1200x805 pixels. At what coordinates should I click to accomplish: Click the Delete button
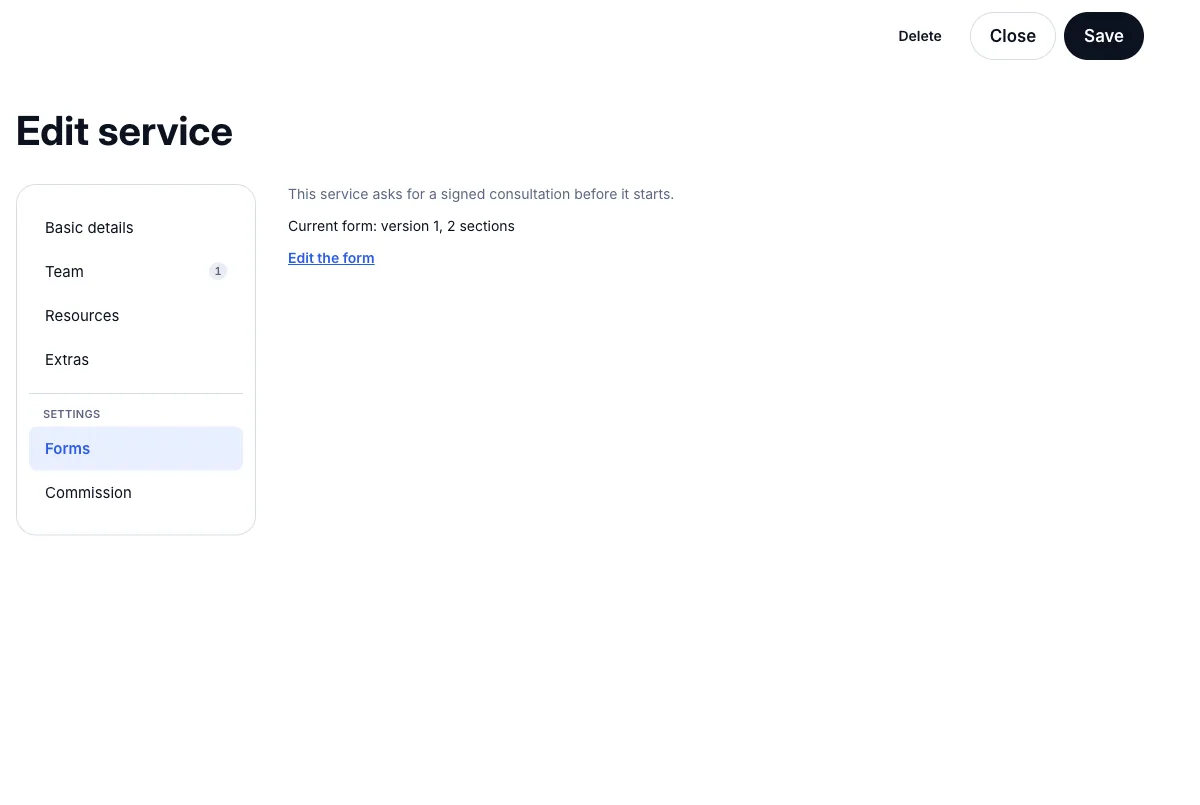(x=920, y=36)
